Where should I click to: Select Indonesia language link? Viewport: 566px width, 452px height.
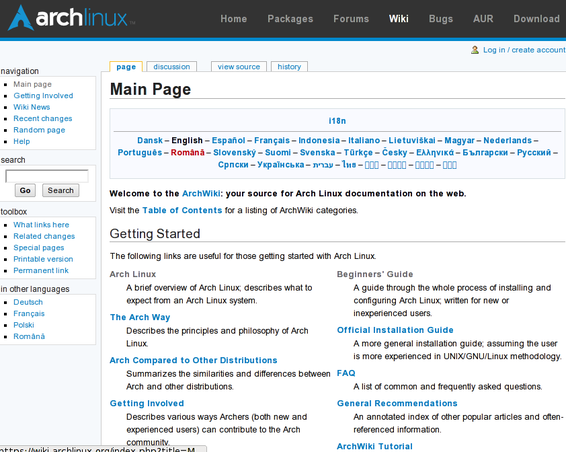[x=319, y=140]
